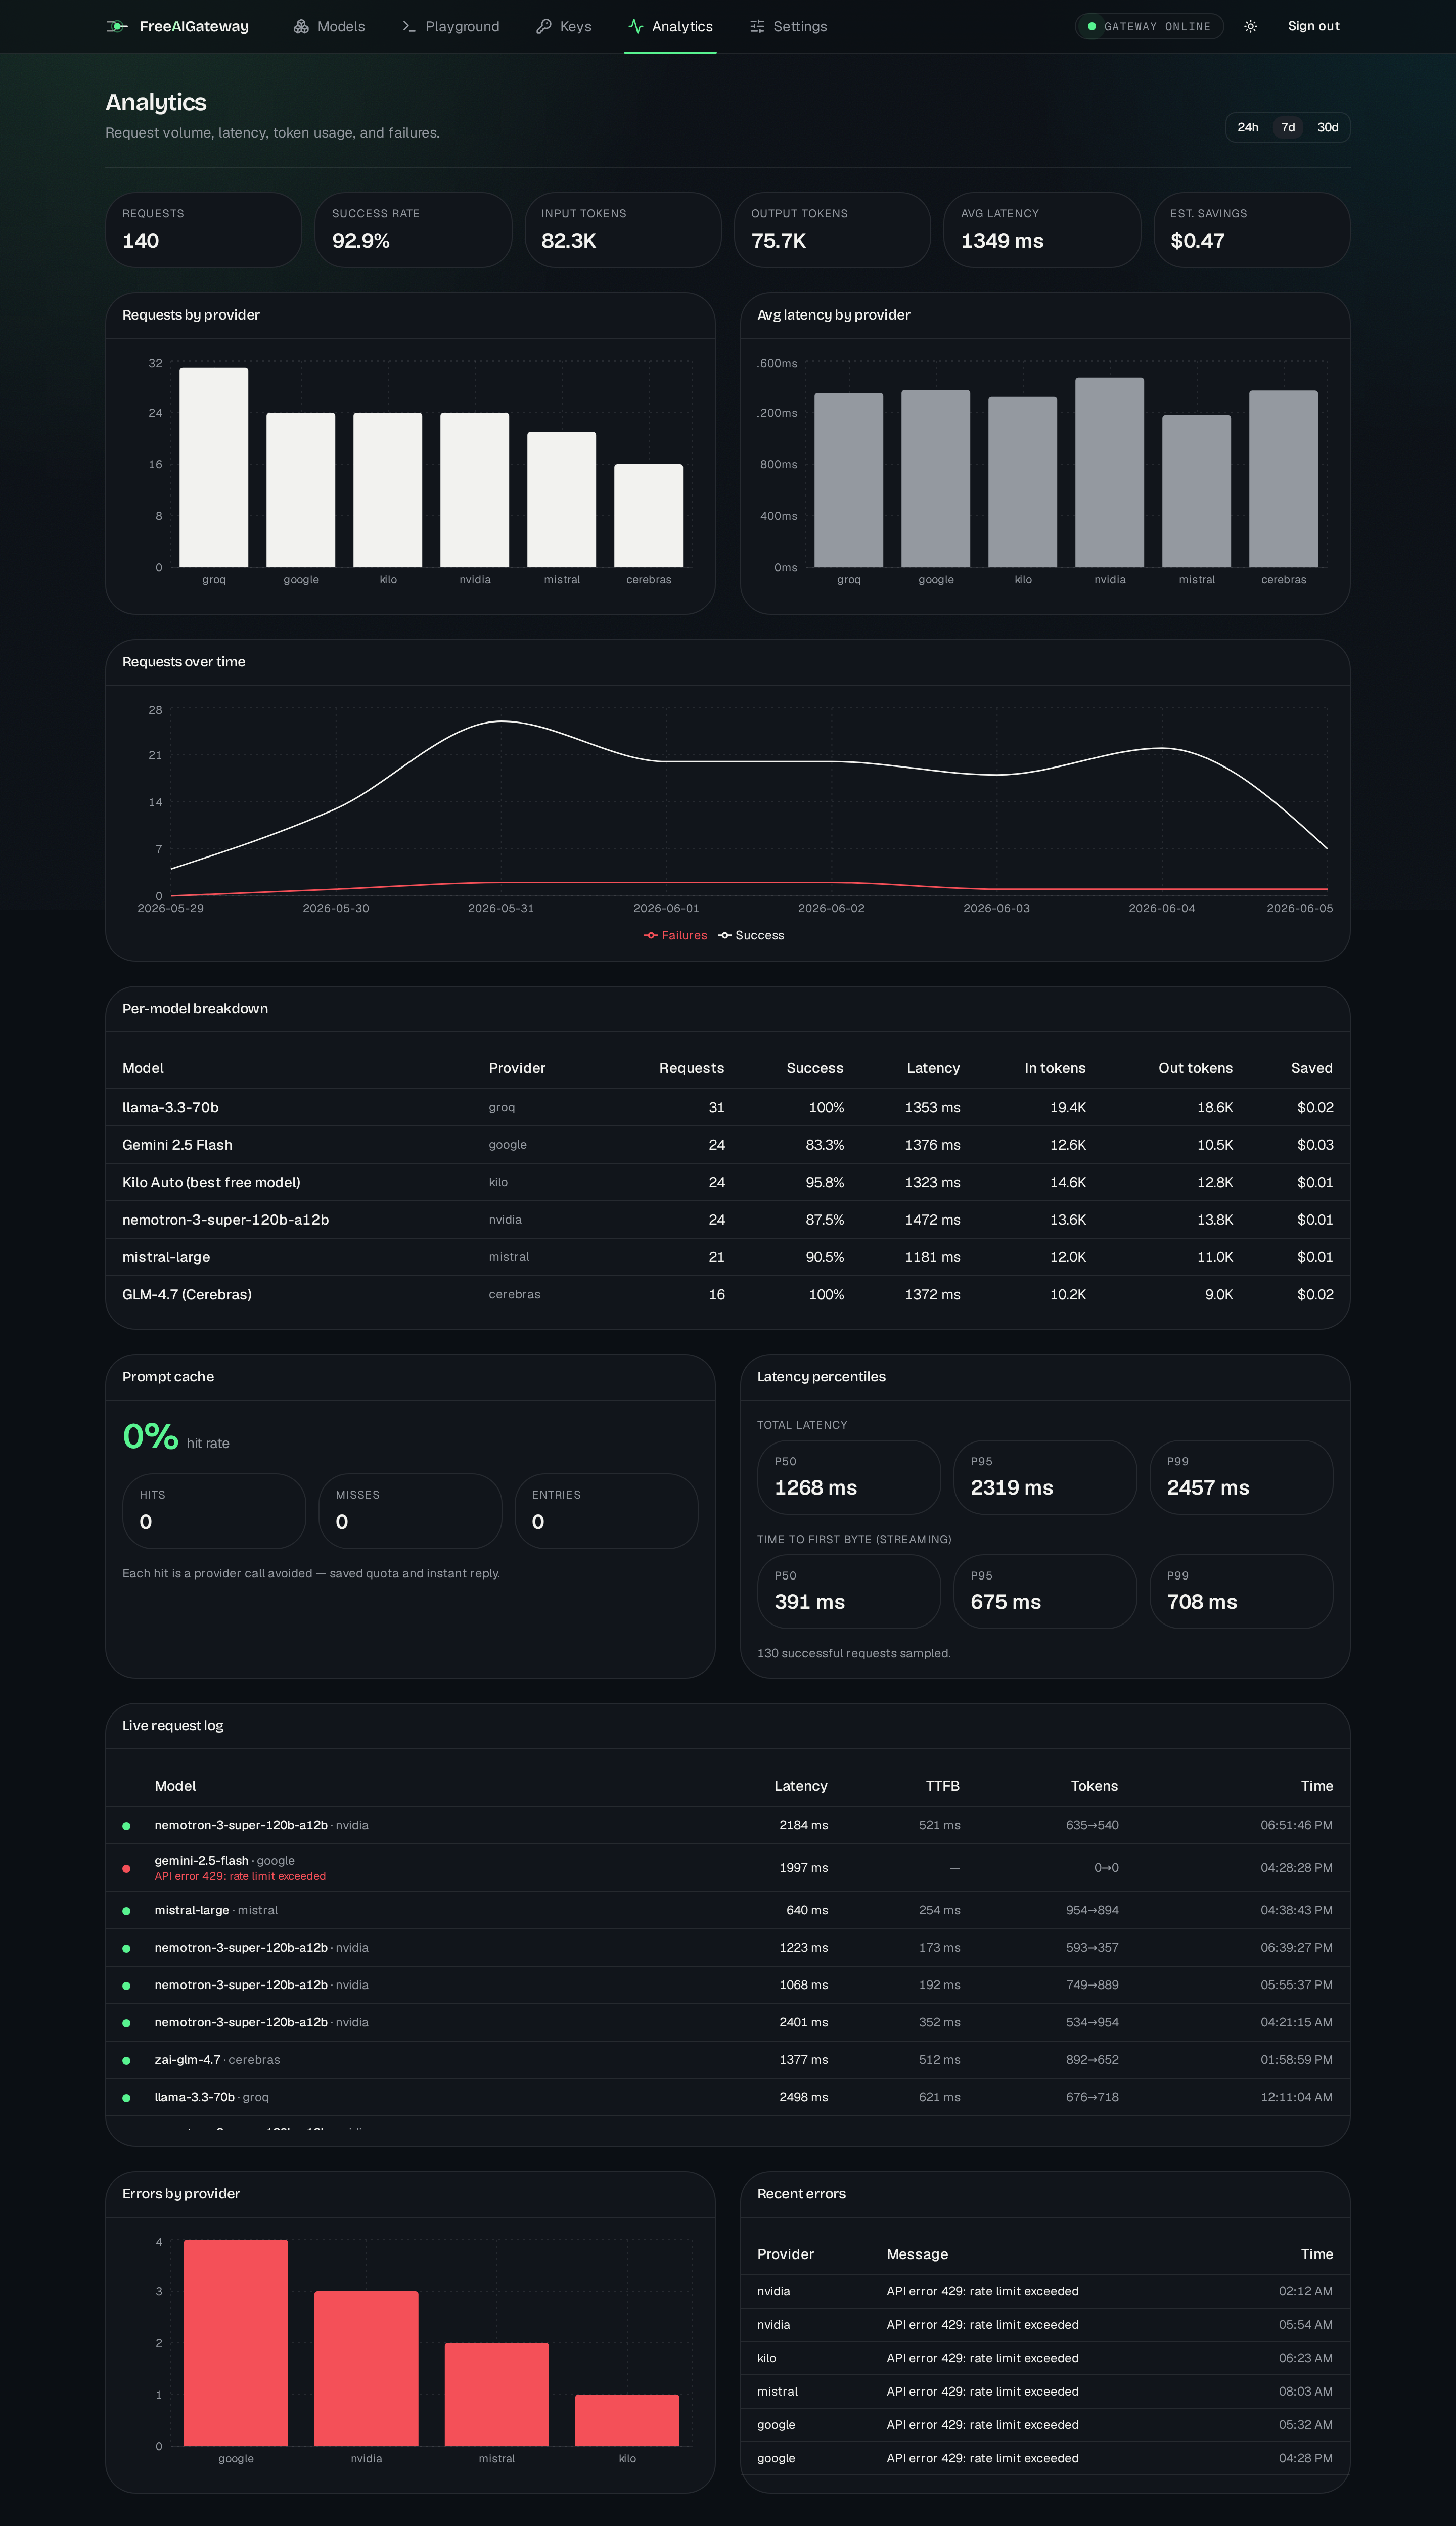Click the nvidia bar in Avg latency by provider
The image size is (1456, 2526).
[1110, 472]
